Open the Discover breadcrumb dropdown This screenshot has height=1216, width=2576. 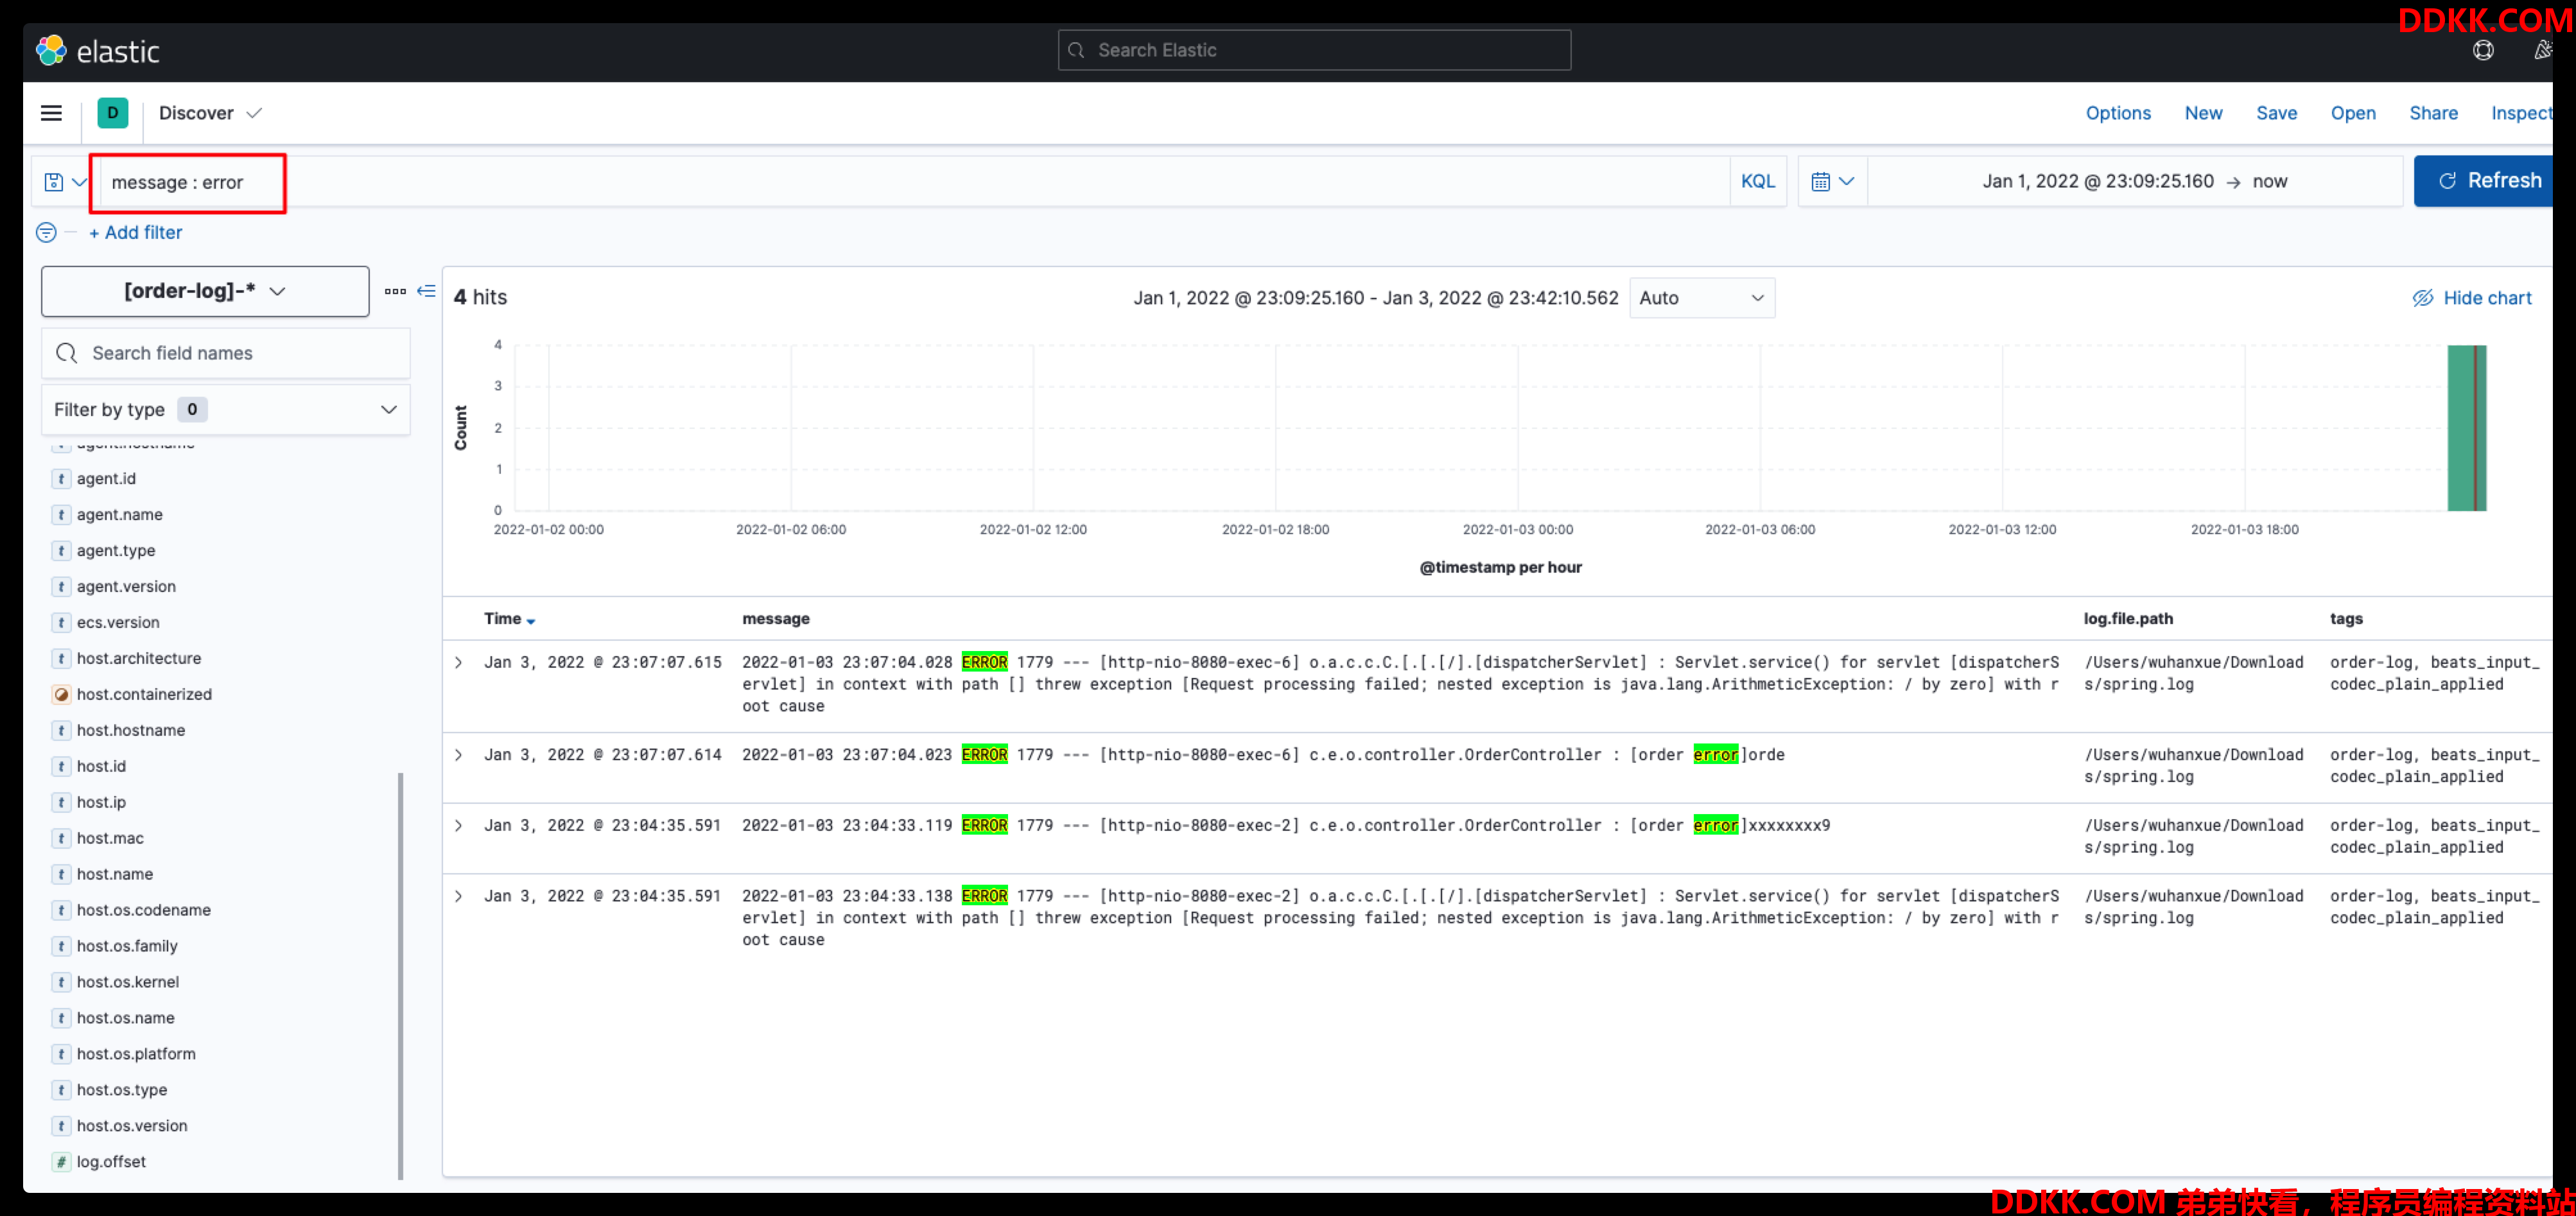210,113
